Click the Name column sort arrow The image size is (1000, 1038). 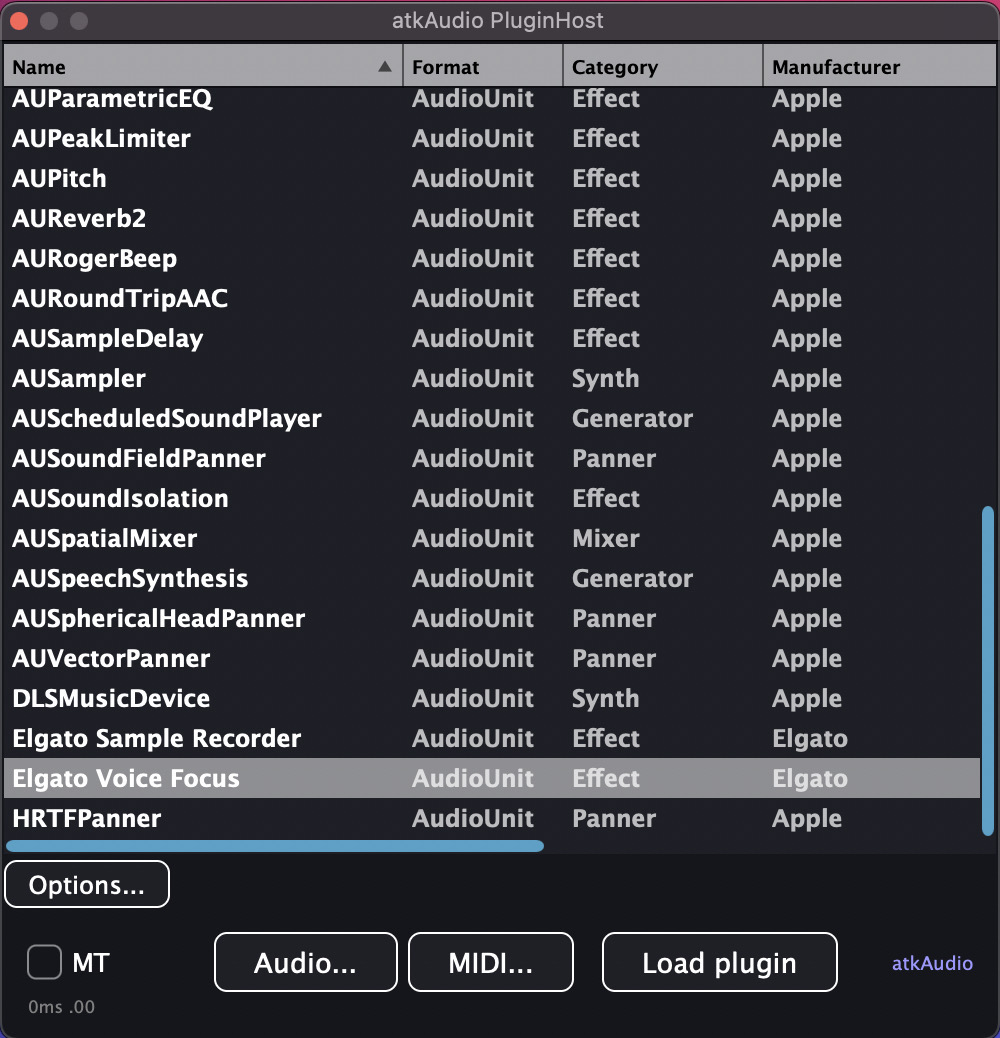(x=385, y=67)
